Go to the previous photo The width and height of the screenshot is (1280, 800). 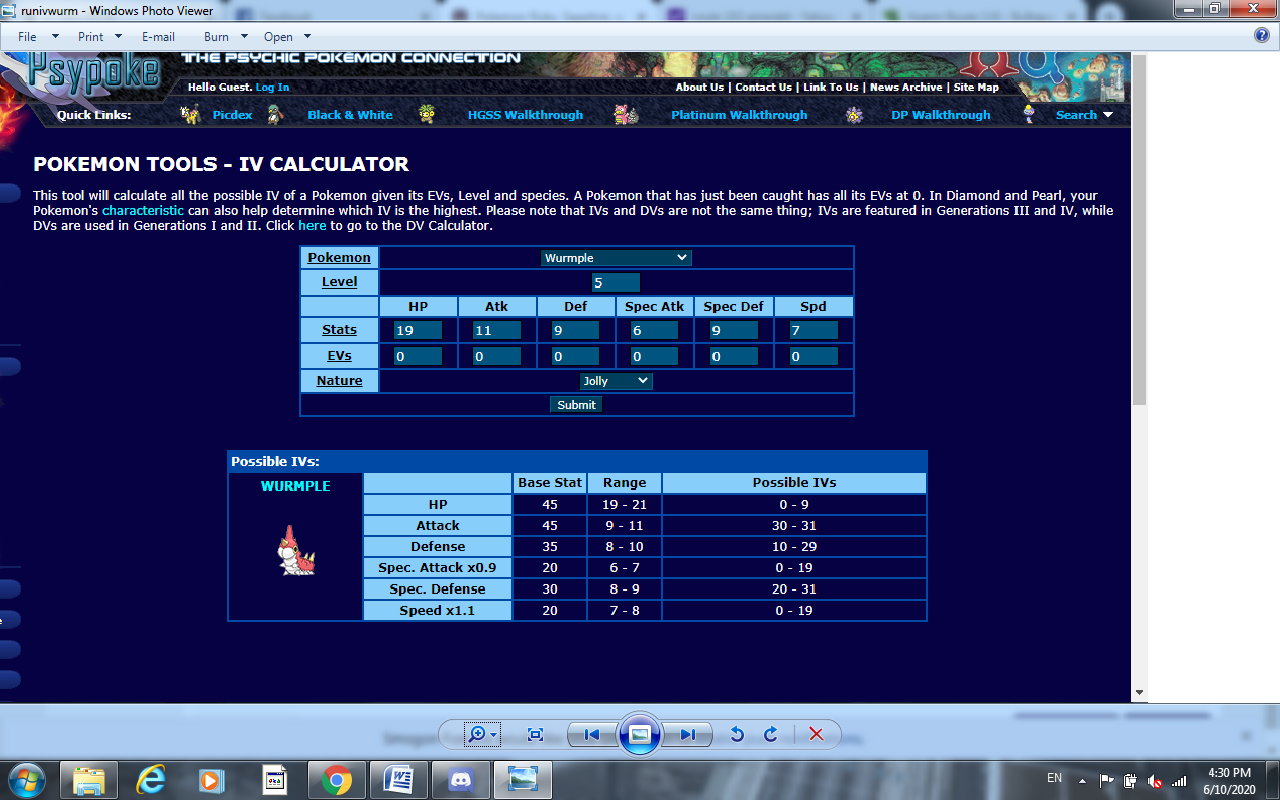(592, 735)
